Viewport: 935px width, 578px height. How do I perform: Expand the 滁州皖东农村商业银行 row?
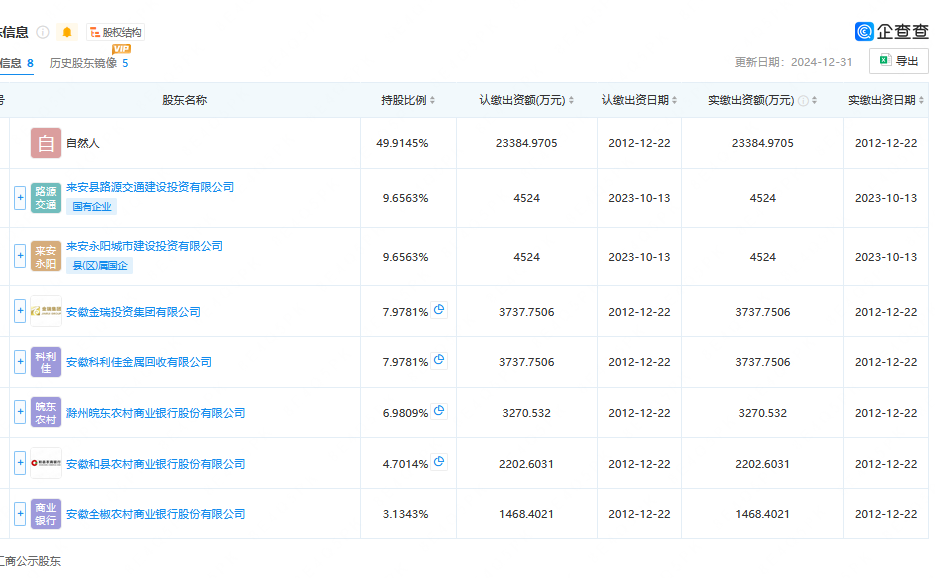[20, 412]
